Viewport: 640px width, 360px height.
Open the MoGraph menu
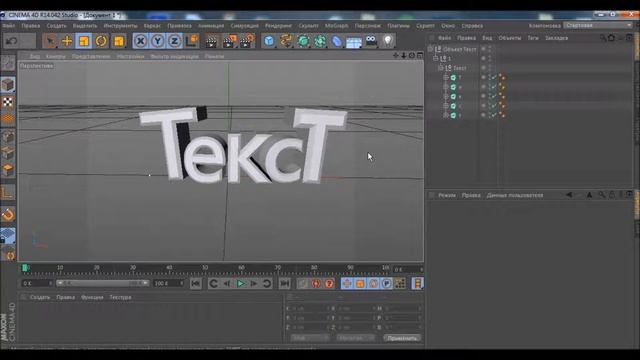(x=337, y=26)
